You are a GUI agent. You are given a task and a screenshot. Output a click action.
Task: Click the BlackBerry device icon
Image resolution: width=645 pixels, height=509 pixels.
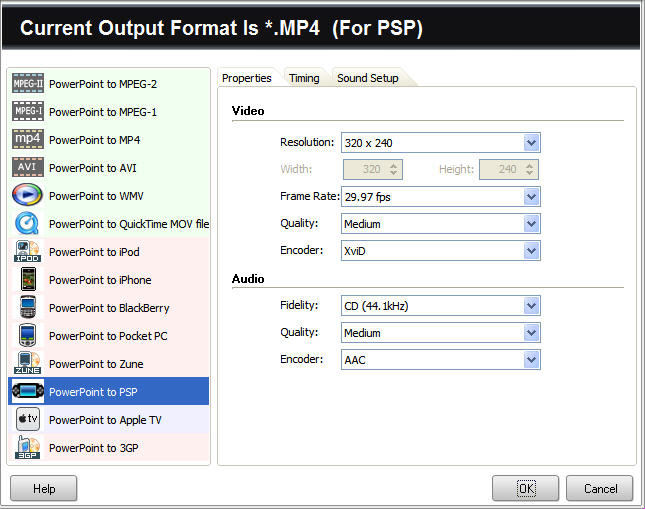[x=28, y=307]
